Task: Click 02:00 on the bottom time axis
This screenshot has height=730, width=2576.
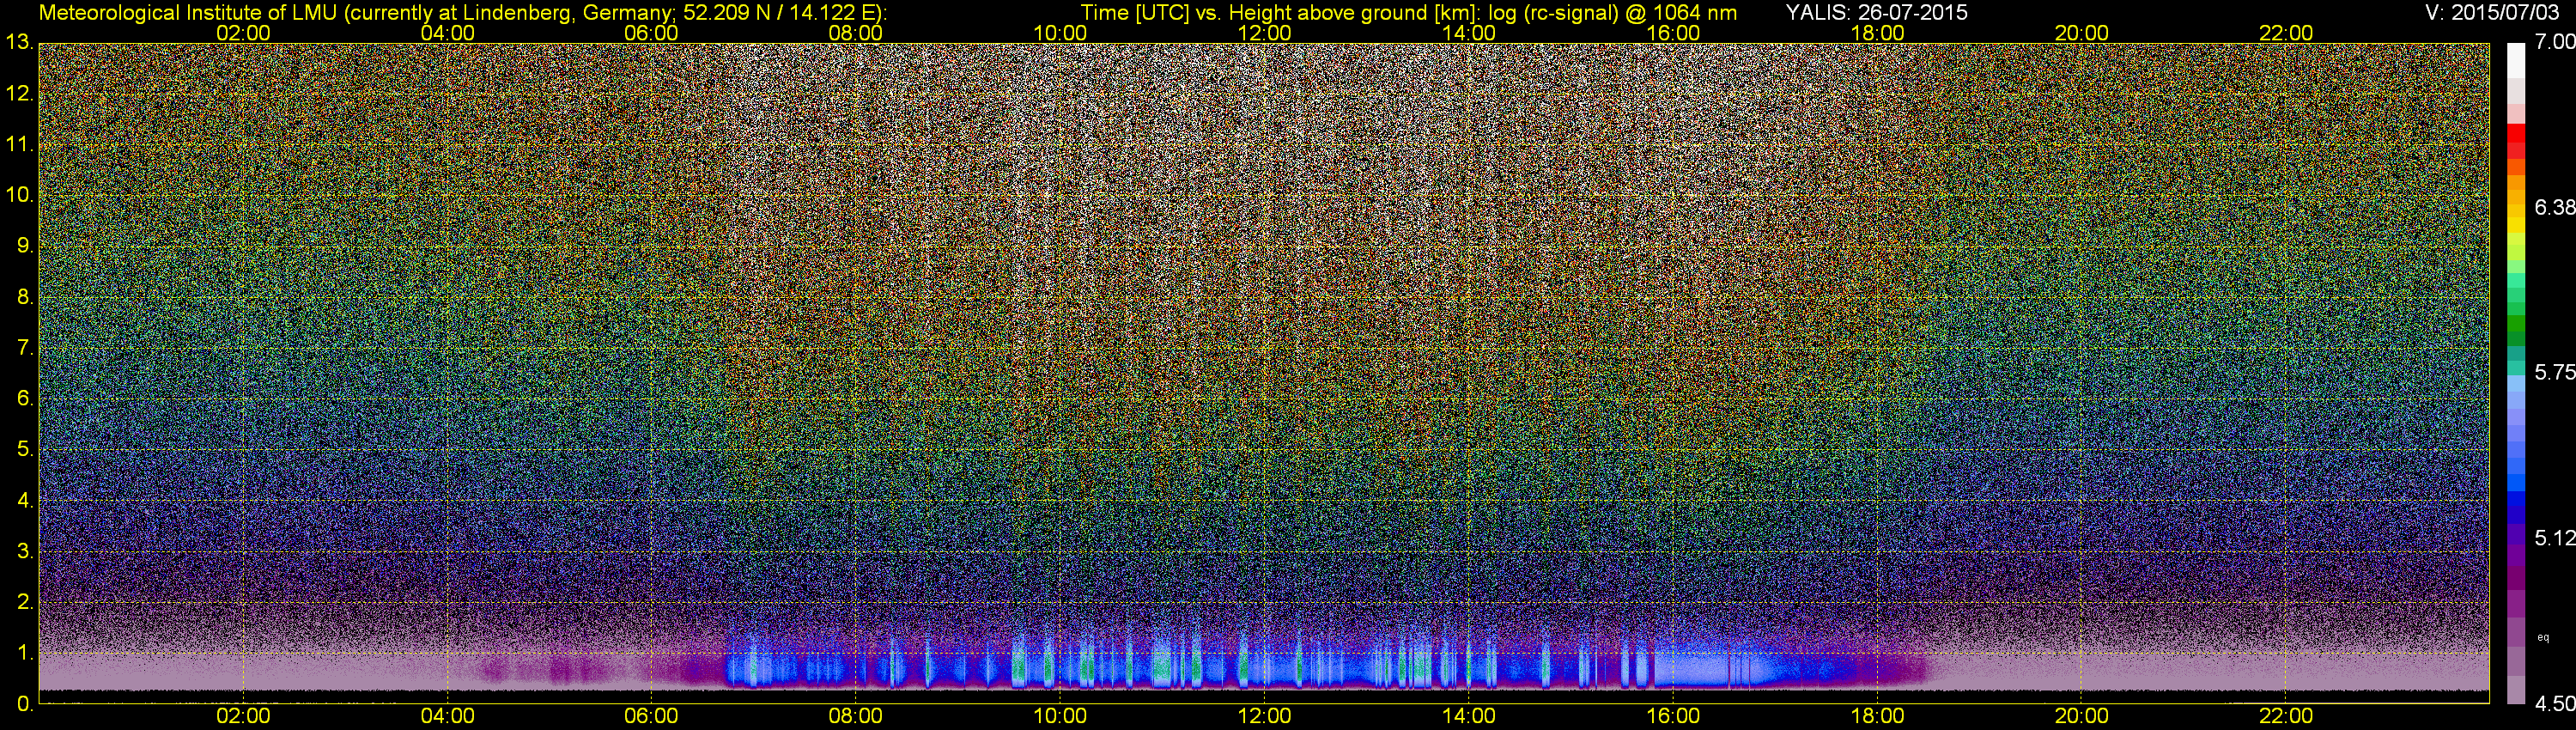Action: click(243, 717)
